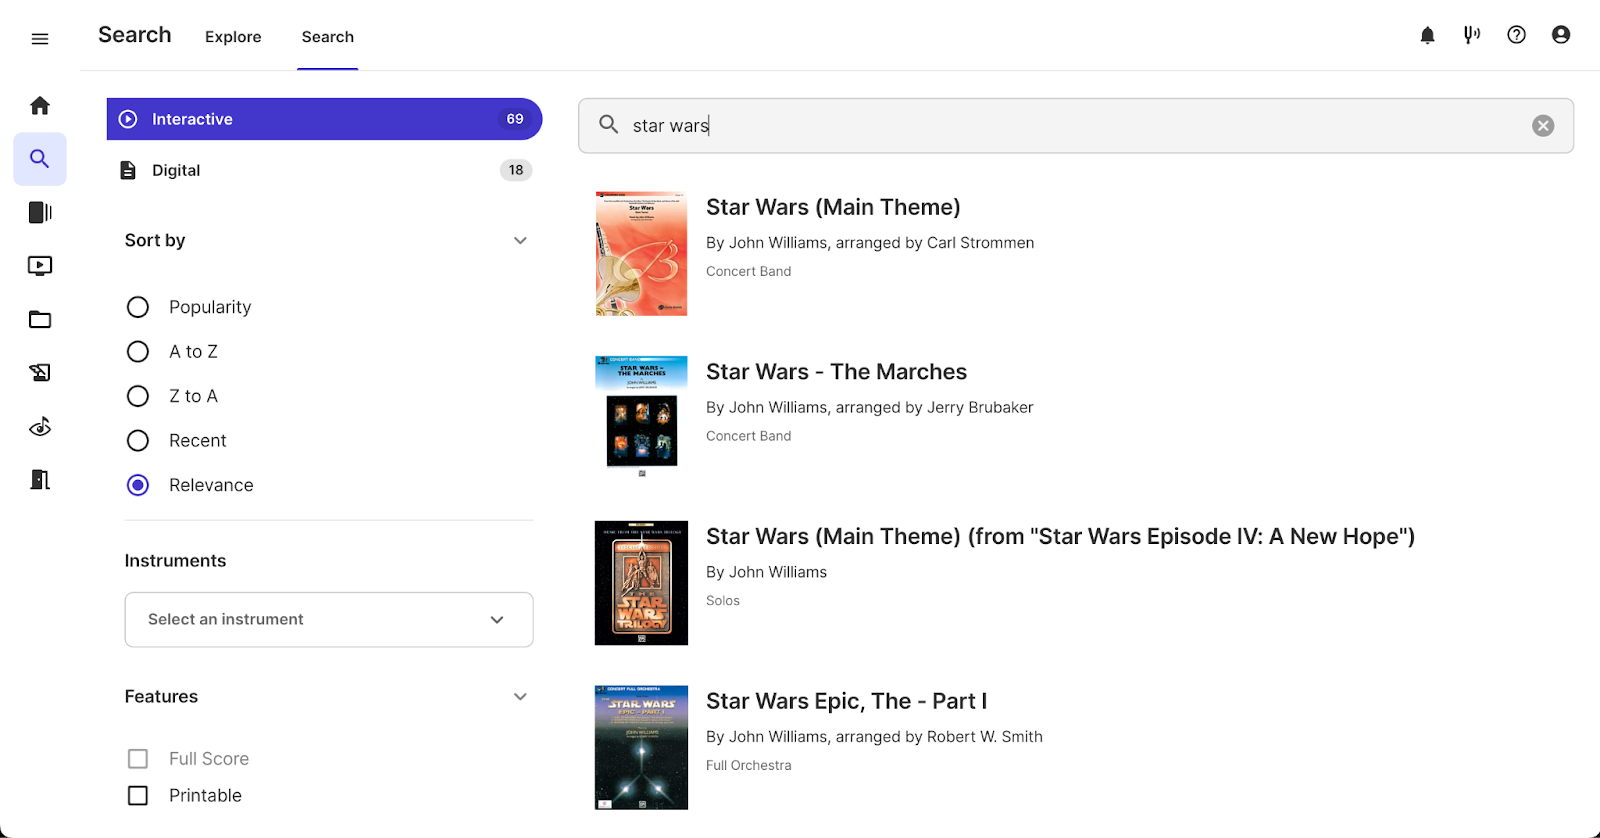Open the library book icon in sidebar
Viewport: 1600px width, 838px height.
pos(40,212)
